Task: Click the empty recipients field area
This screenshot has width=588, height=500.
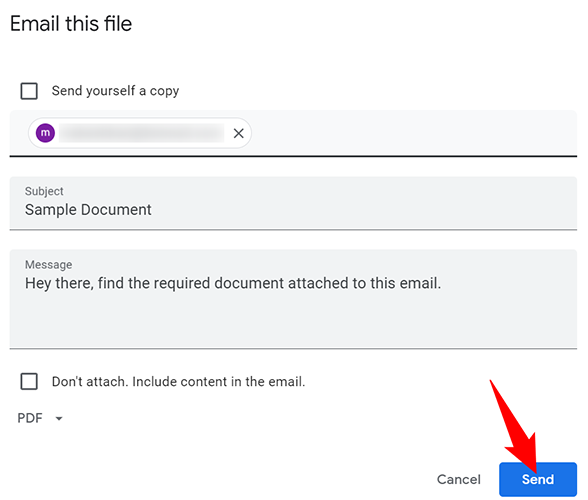Action: pyautogui.click(x=412, y=133)
